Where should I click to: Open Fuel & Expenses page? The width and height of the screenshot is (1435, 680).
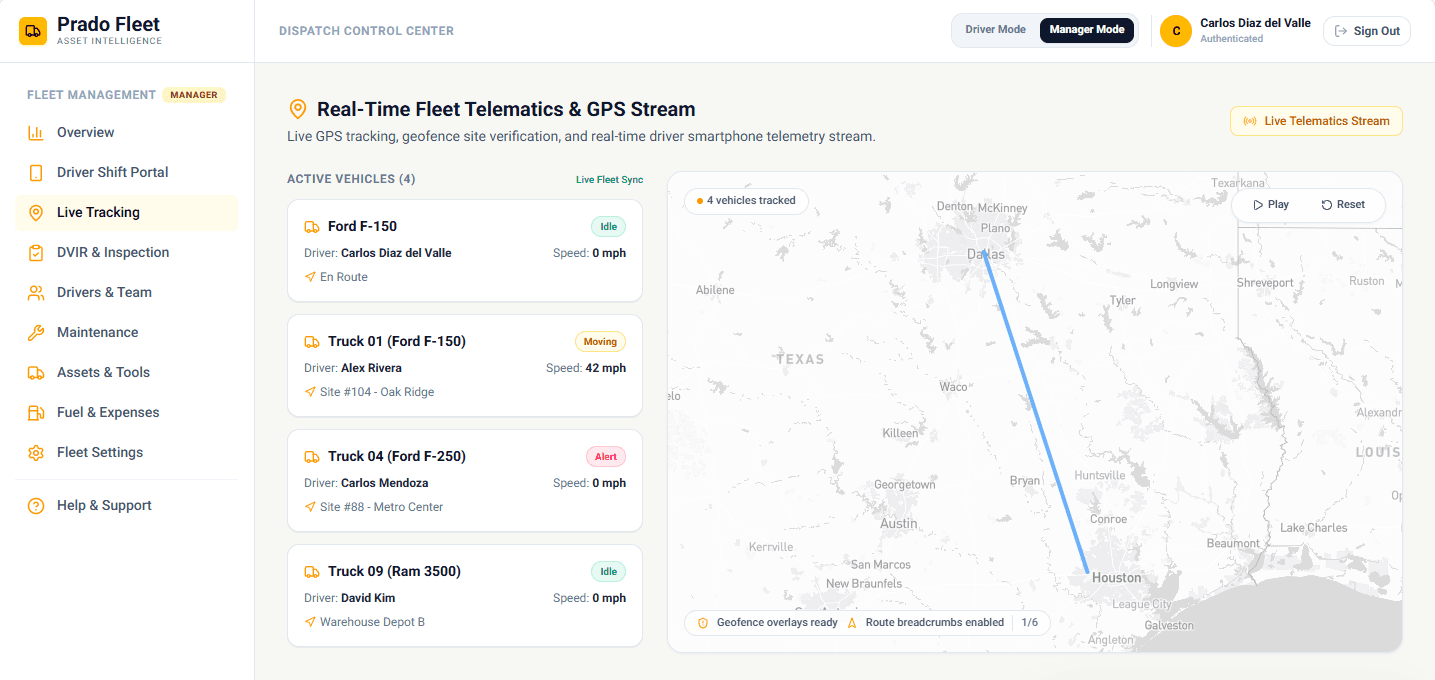point(126,412)
